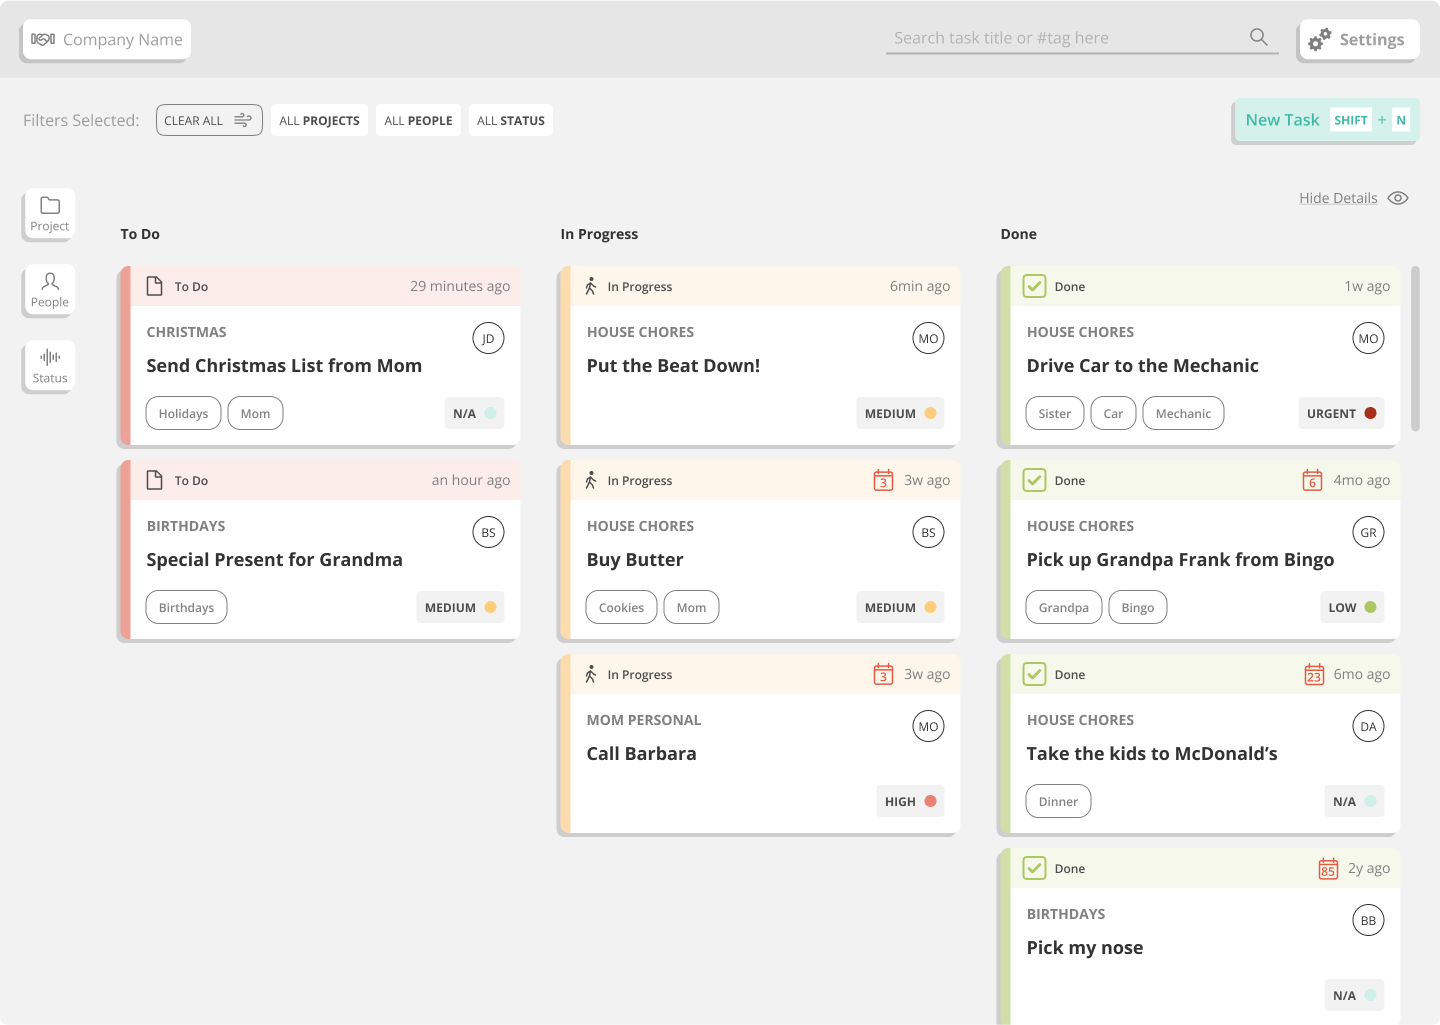Screen dimensions: 1440x1025
Task: Click document icon on Send Christmas List card
Action: point(155,286)
